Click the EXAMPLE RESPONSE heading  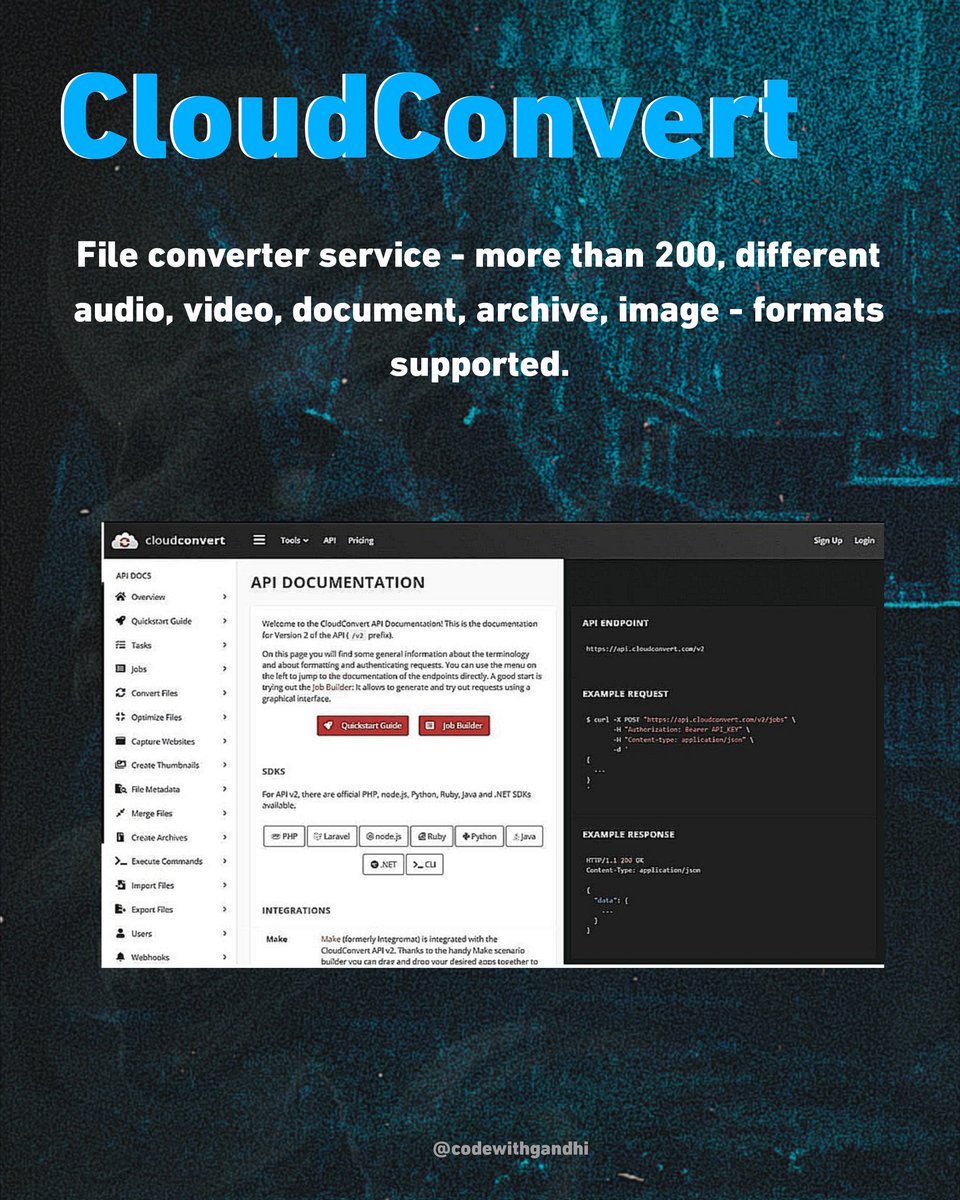[x=628, y=834]
